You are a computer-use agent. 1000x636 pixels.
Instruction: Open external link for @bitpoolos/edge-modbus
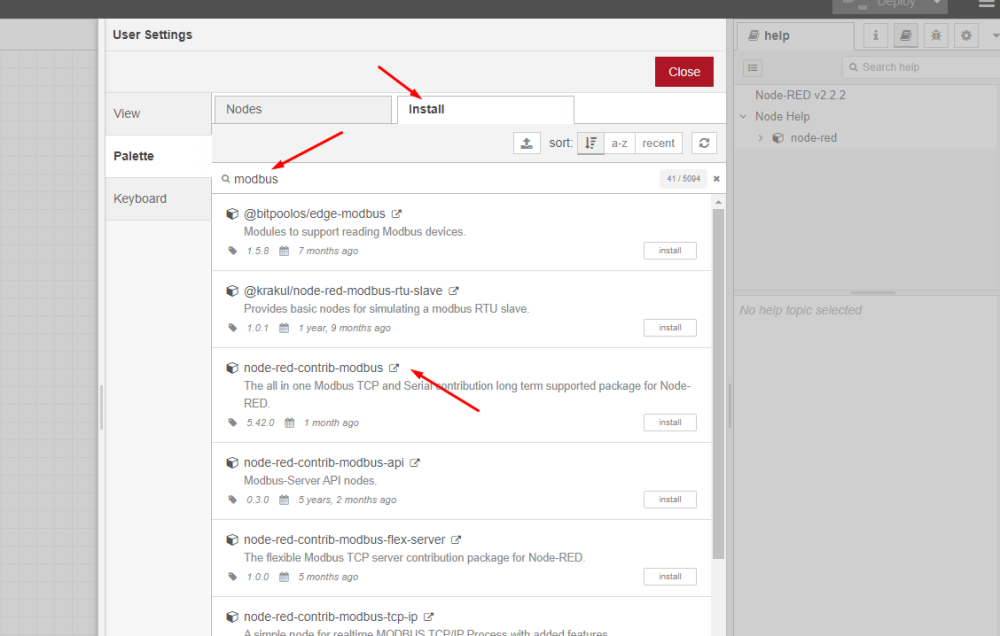397,214
